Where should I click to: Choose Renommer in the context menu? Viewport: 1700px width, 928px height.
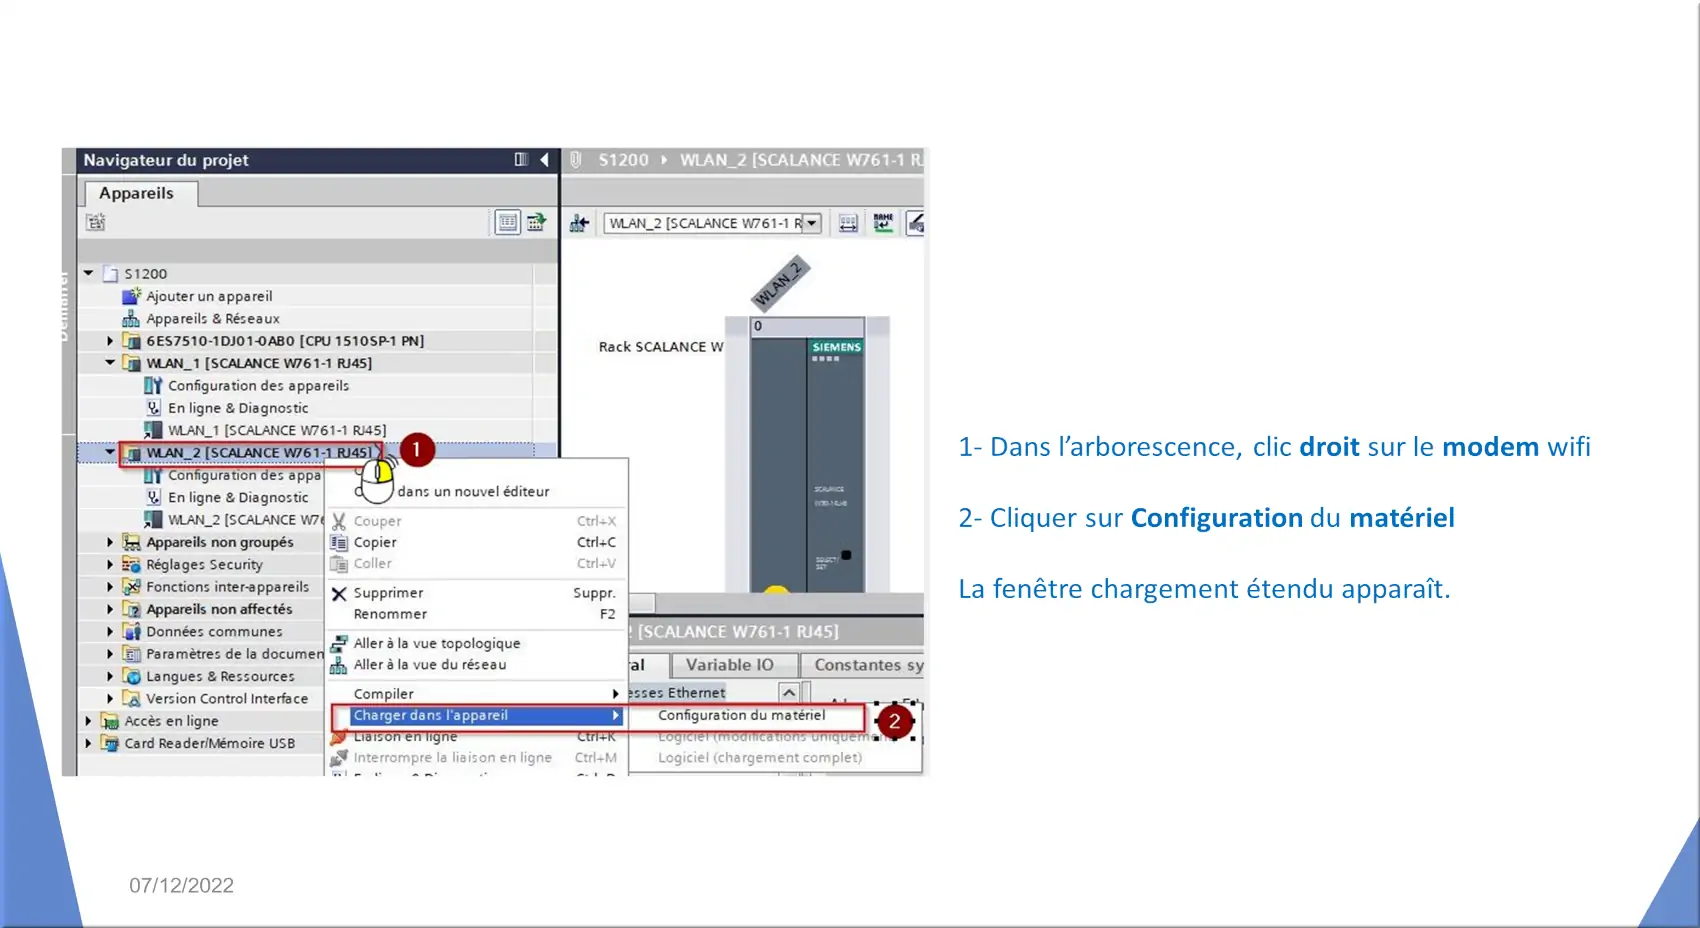476,614
